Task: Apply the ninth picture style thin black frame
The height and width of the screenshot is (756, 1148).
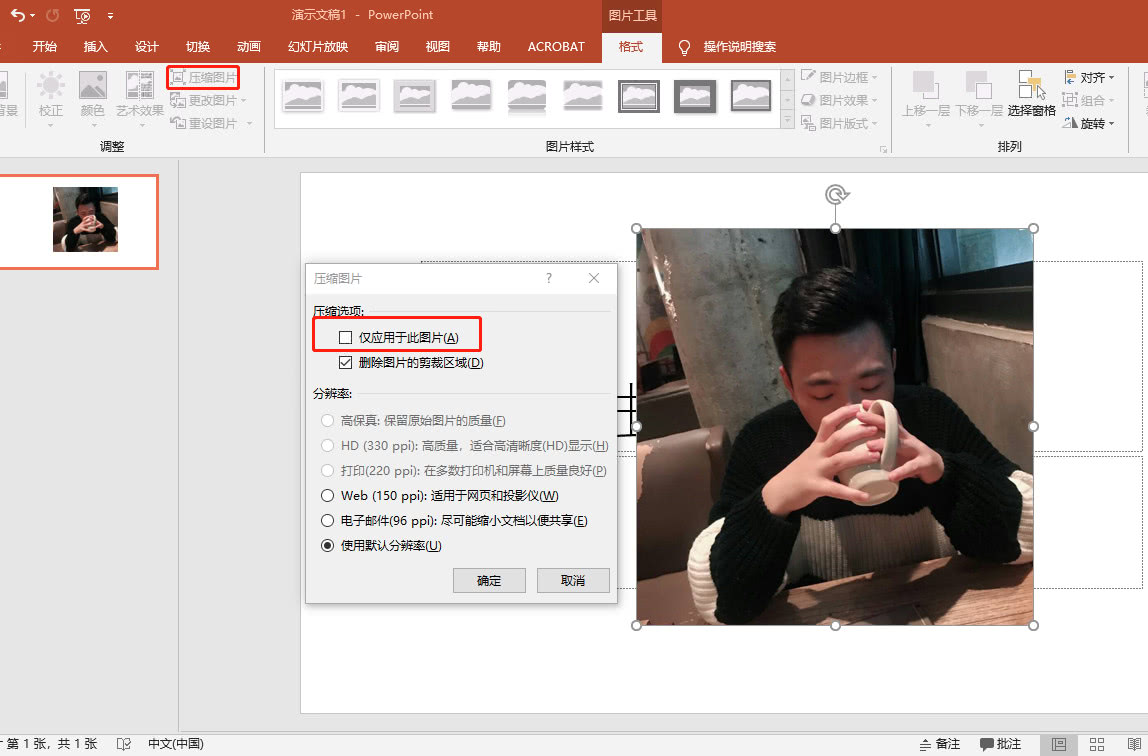Action: pos(751,96)
